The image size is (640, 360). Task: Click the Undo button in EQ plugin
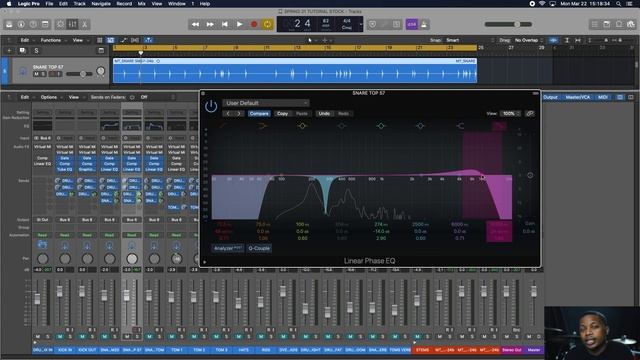pos(324,113)
